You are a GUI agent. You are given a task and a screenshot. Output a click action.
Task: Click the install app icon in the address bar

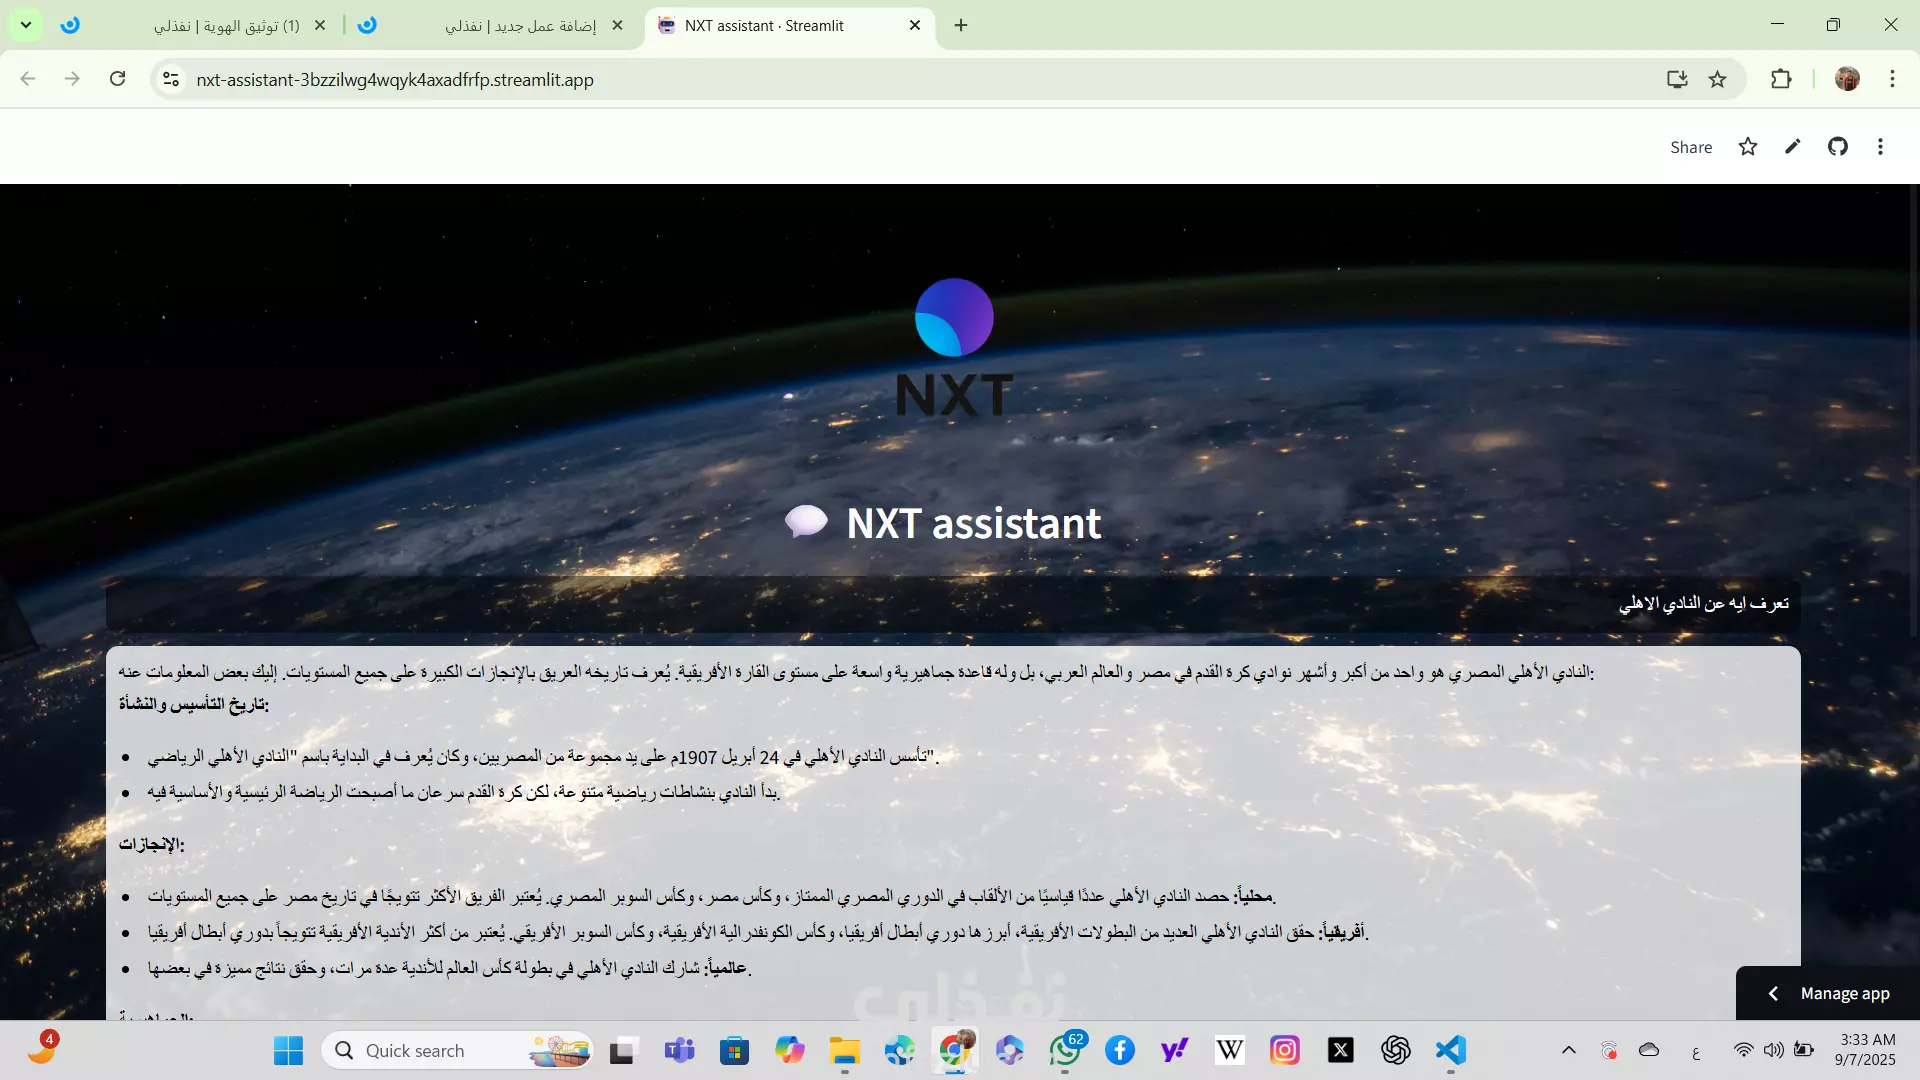pyautogui.click(x=1677, y=79)
